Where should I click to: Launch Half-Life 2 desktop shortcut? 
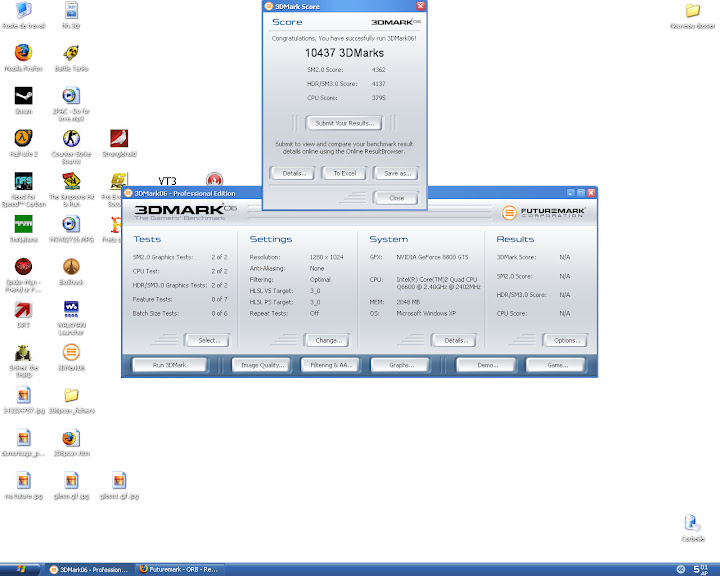click(23, 143)
